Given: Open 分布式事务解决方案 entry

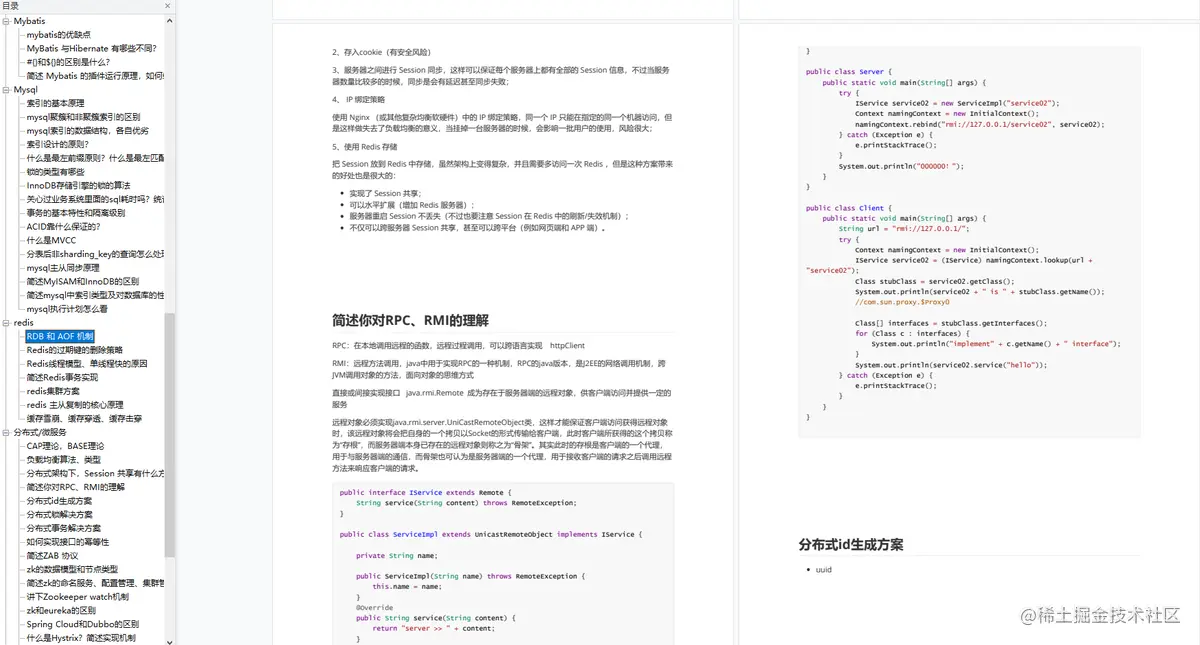Looking at the screenshot, I should tap(63, 528).
